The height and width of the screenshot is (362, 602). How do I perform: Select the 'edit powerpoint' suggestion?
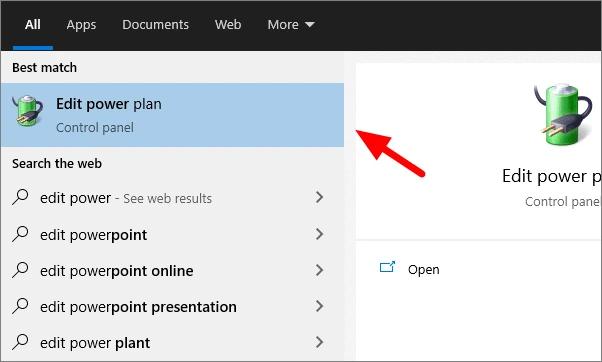[172, 235]
